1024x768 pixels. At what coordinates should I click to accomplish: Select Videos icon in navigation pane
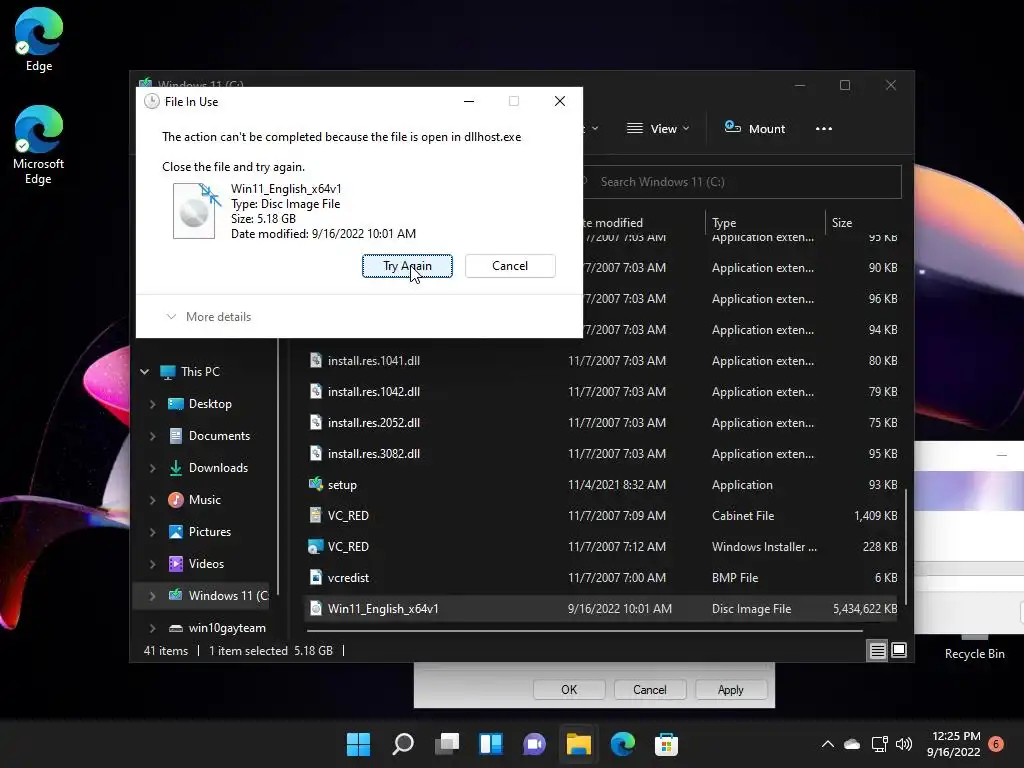176,564
